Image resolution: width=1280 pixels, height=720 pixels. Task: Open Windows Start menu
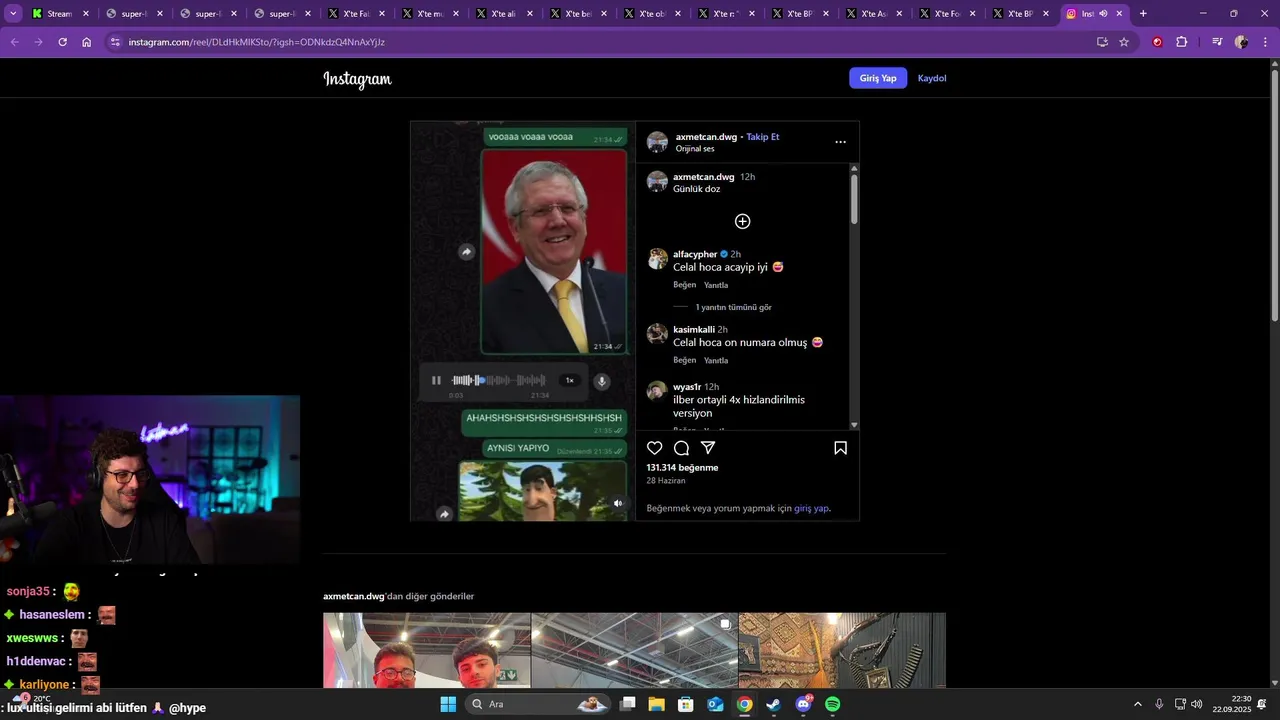(x=448, y=704)
